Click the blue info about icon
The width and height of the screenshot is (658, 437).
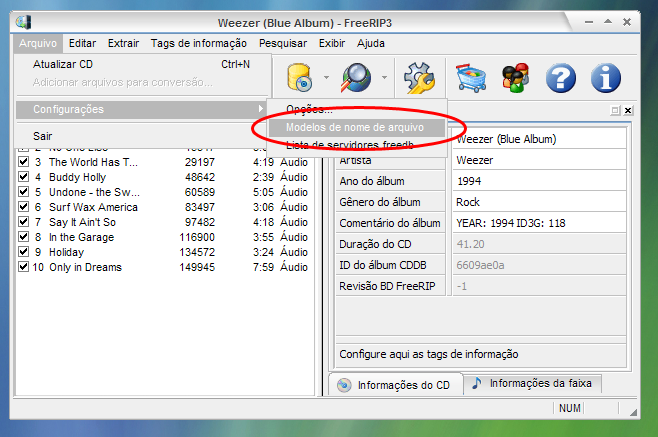click(606, 78)
